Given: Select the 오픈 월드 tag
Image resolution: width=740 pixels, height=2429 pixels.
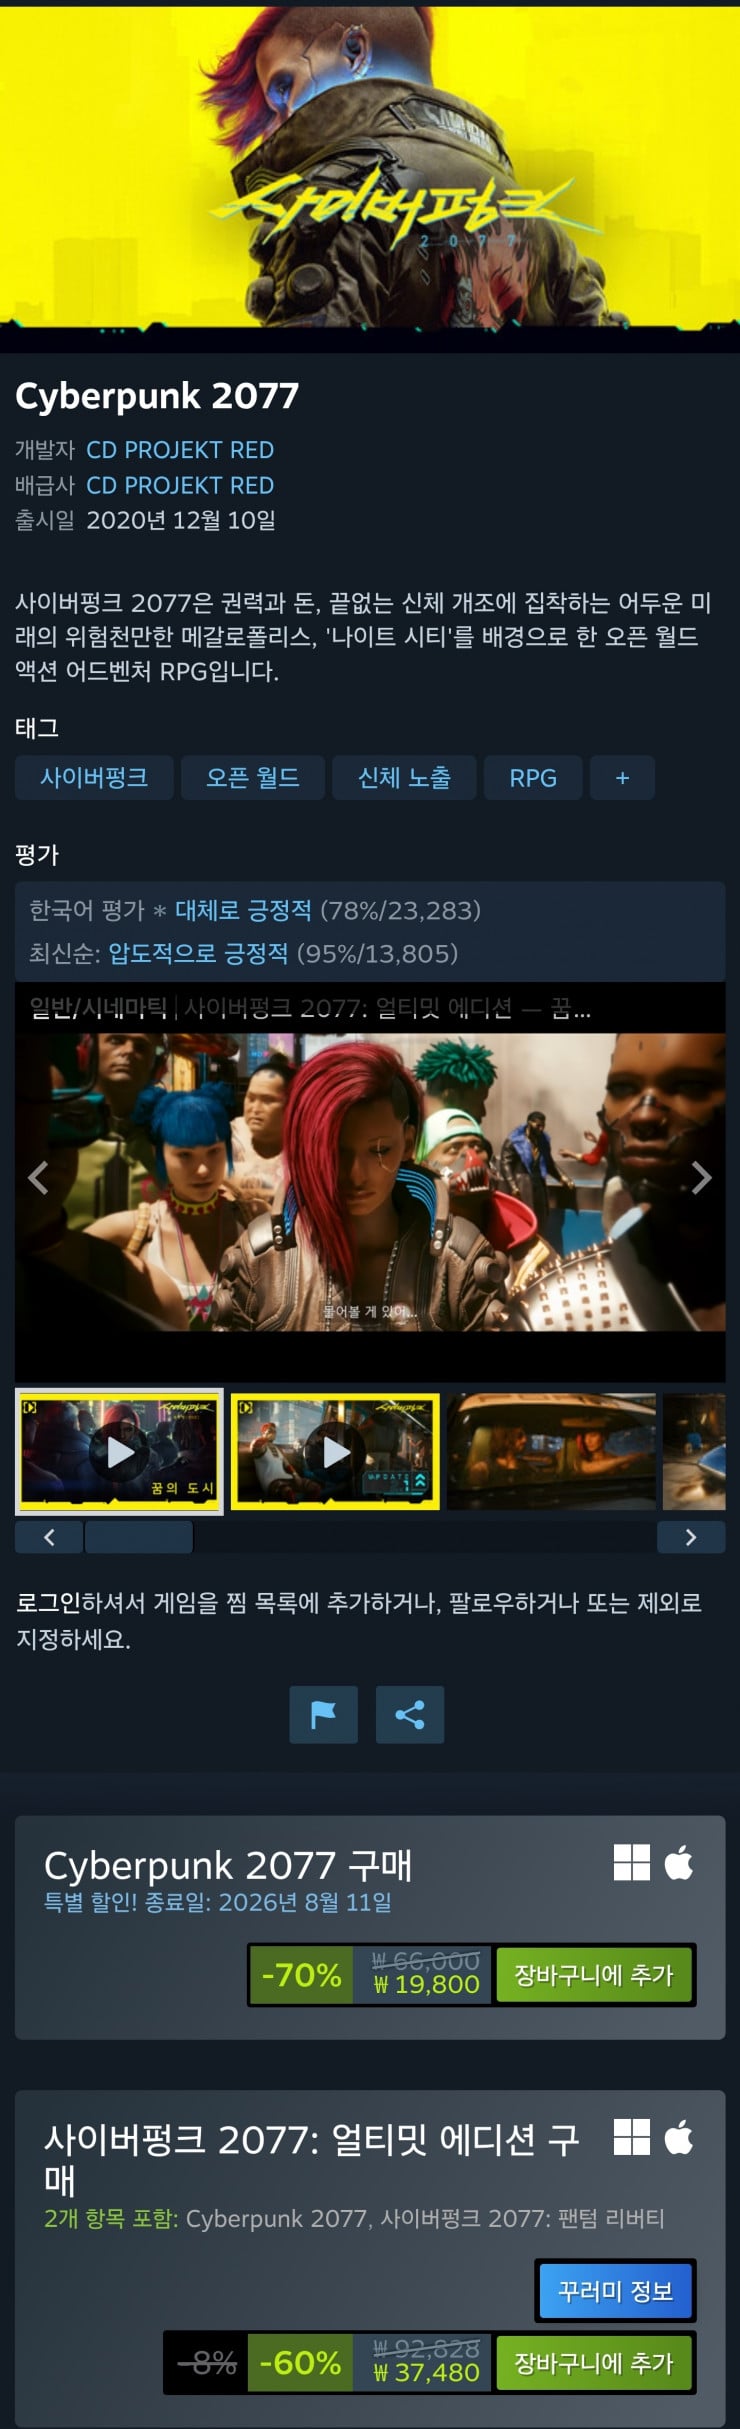Looking at the screenshot, I should point(253,778).
